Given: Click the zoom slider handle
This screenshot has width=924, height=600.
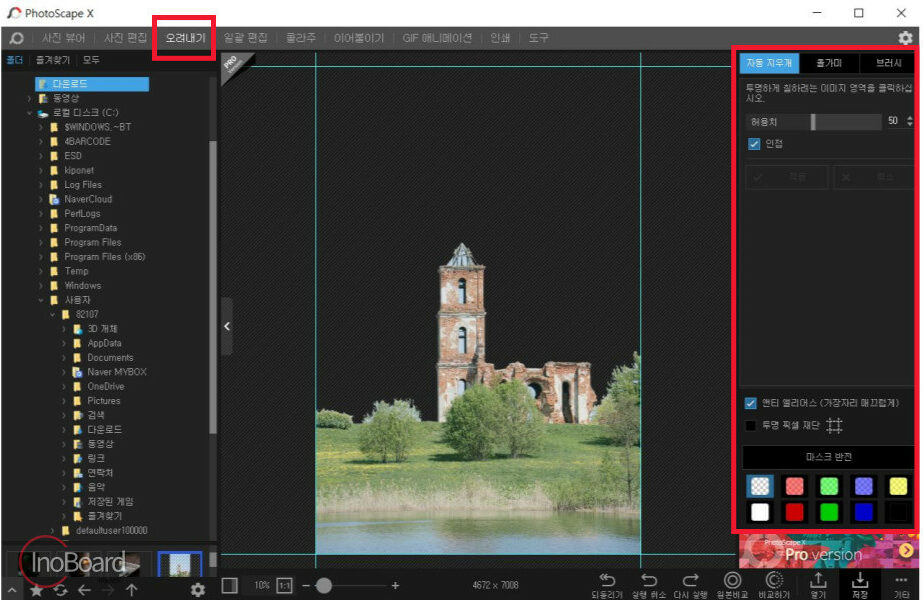Looking at the screenshot, I should [324, 585].
